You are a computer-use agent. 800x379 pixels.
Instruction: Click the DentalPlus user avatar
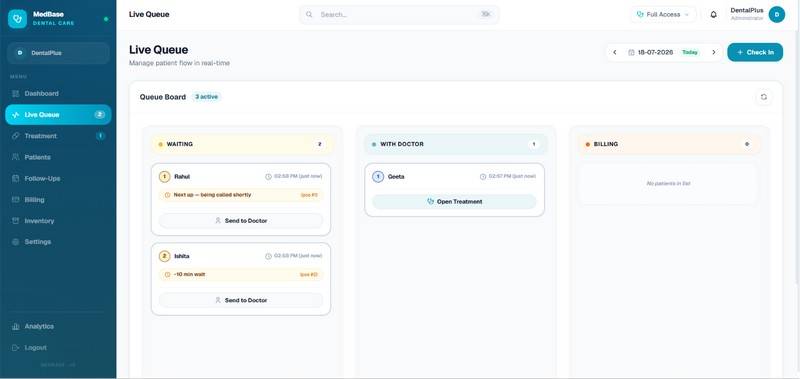coord(777,15)
